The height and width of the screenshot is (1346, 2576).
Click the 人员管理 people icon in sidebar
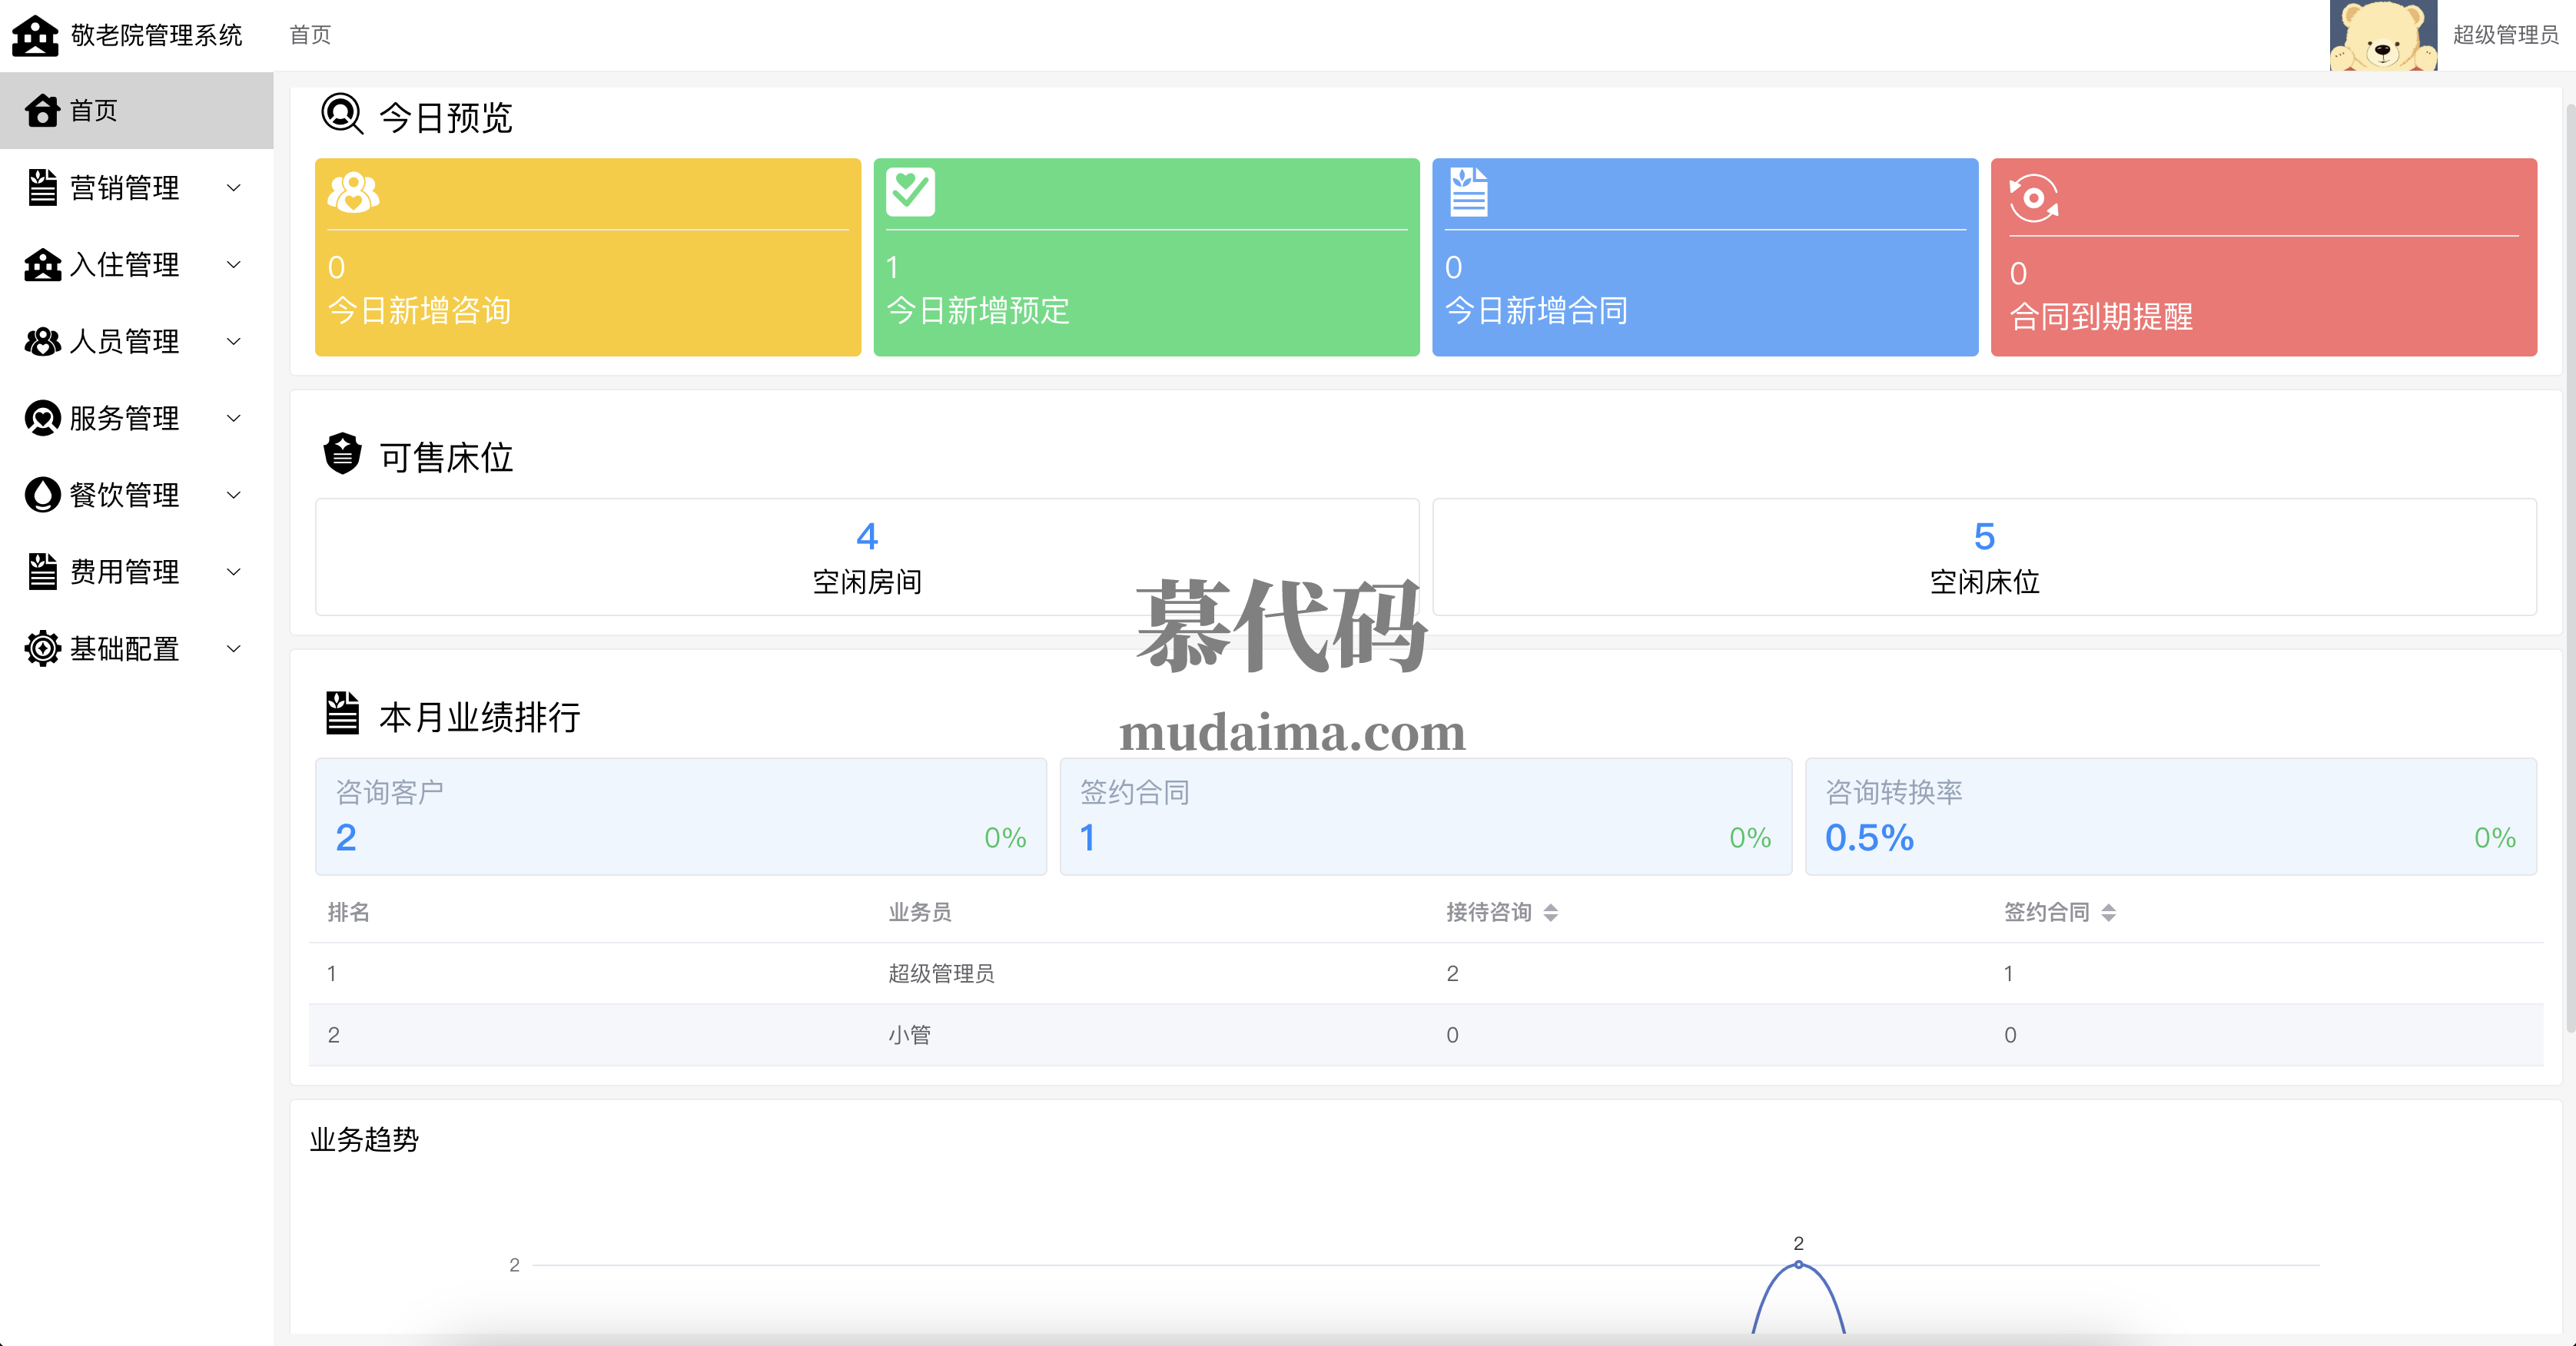[42, 341]
